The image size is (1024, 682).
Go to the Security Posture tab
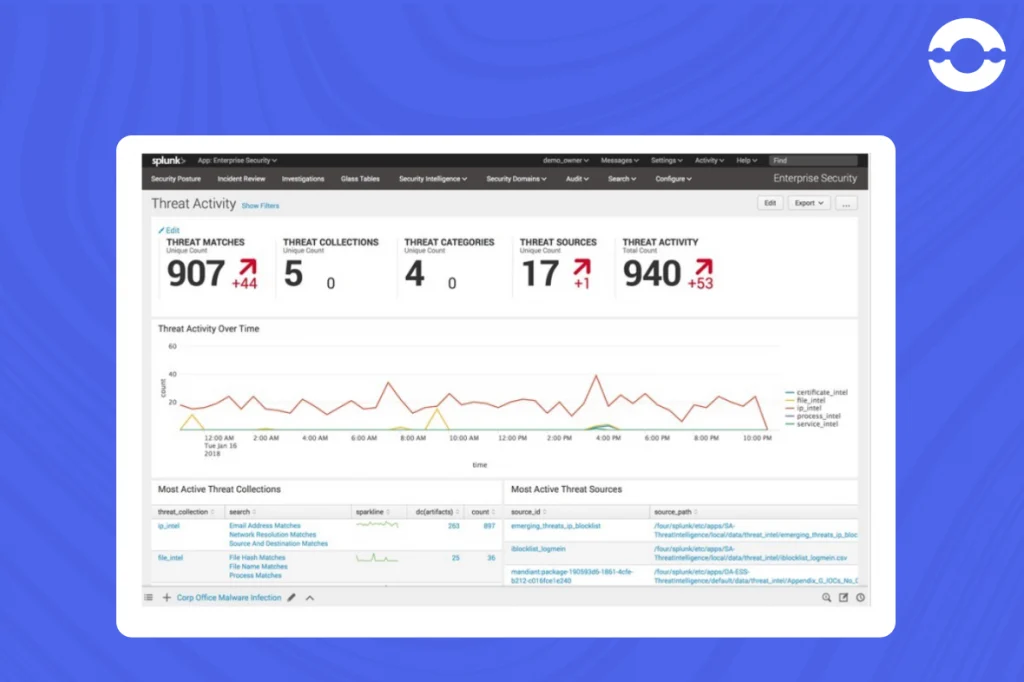tap(176, 179)
